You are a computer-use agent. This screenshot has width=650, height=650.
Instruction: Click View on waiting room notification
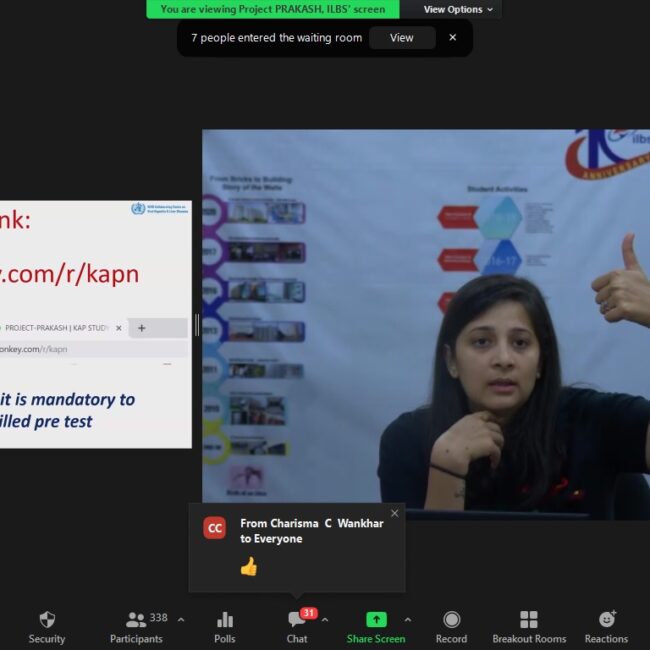tap(401, 38)
